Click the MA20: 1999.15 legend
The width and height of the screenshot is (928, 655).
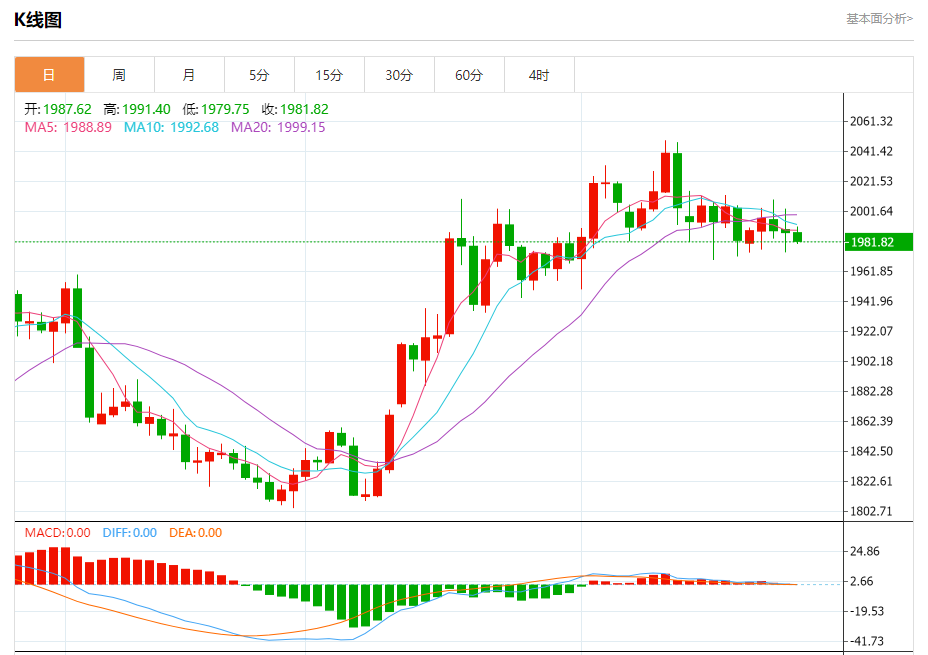pyautogui.click(x=278, y=127)
